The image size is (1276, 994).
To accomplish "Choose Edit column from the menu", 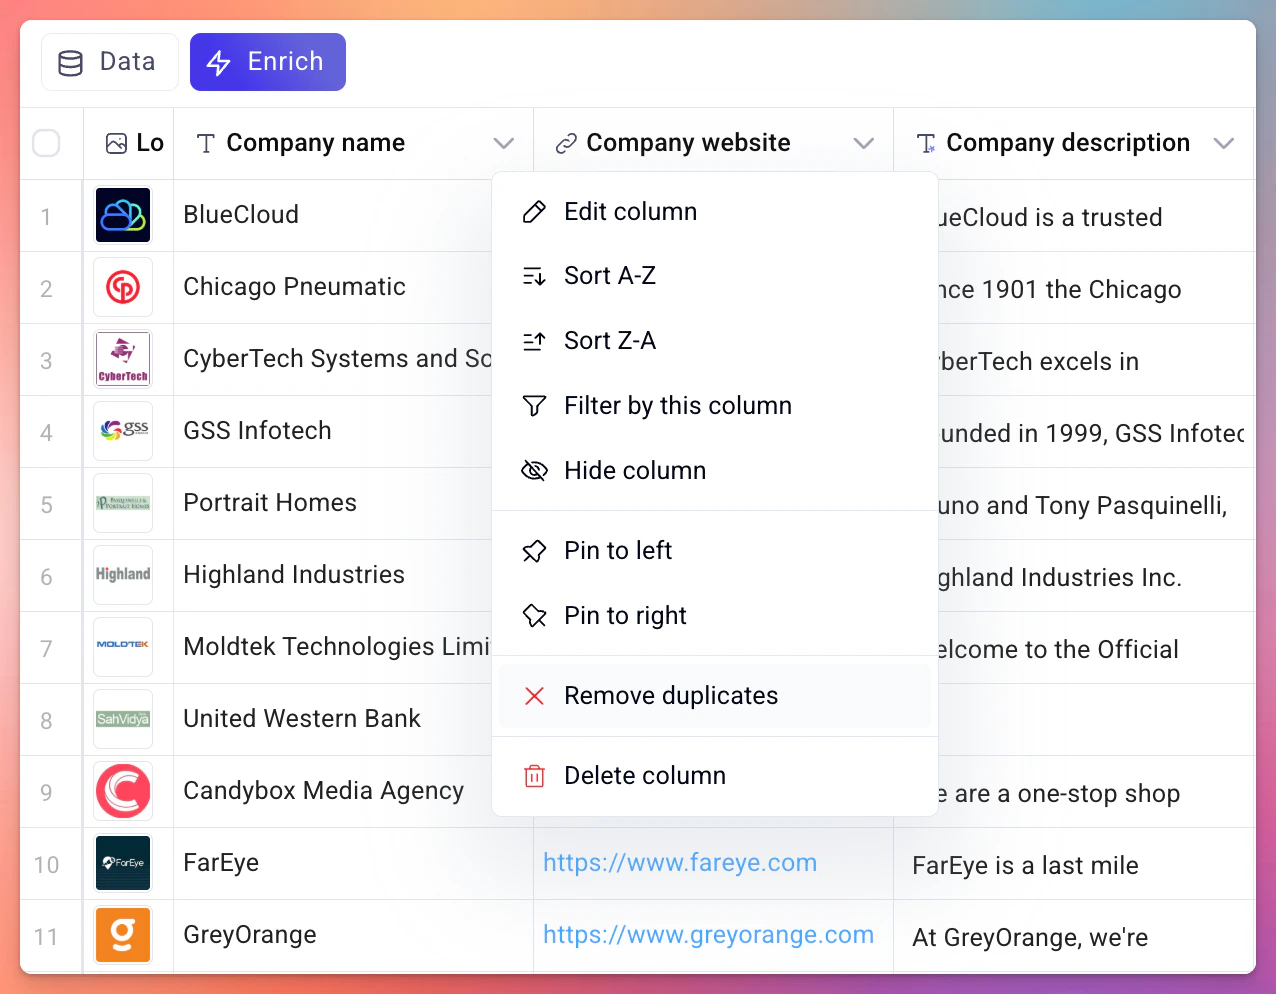I will (x=715, y=212).
